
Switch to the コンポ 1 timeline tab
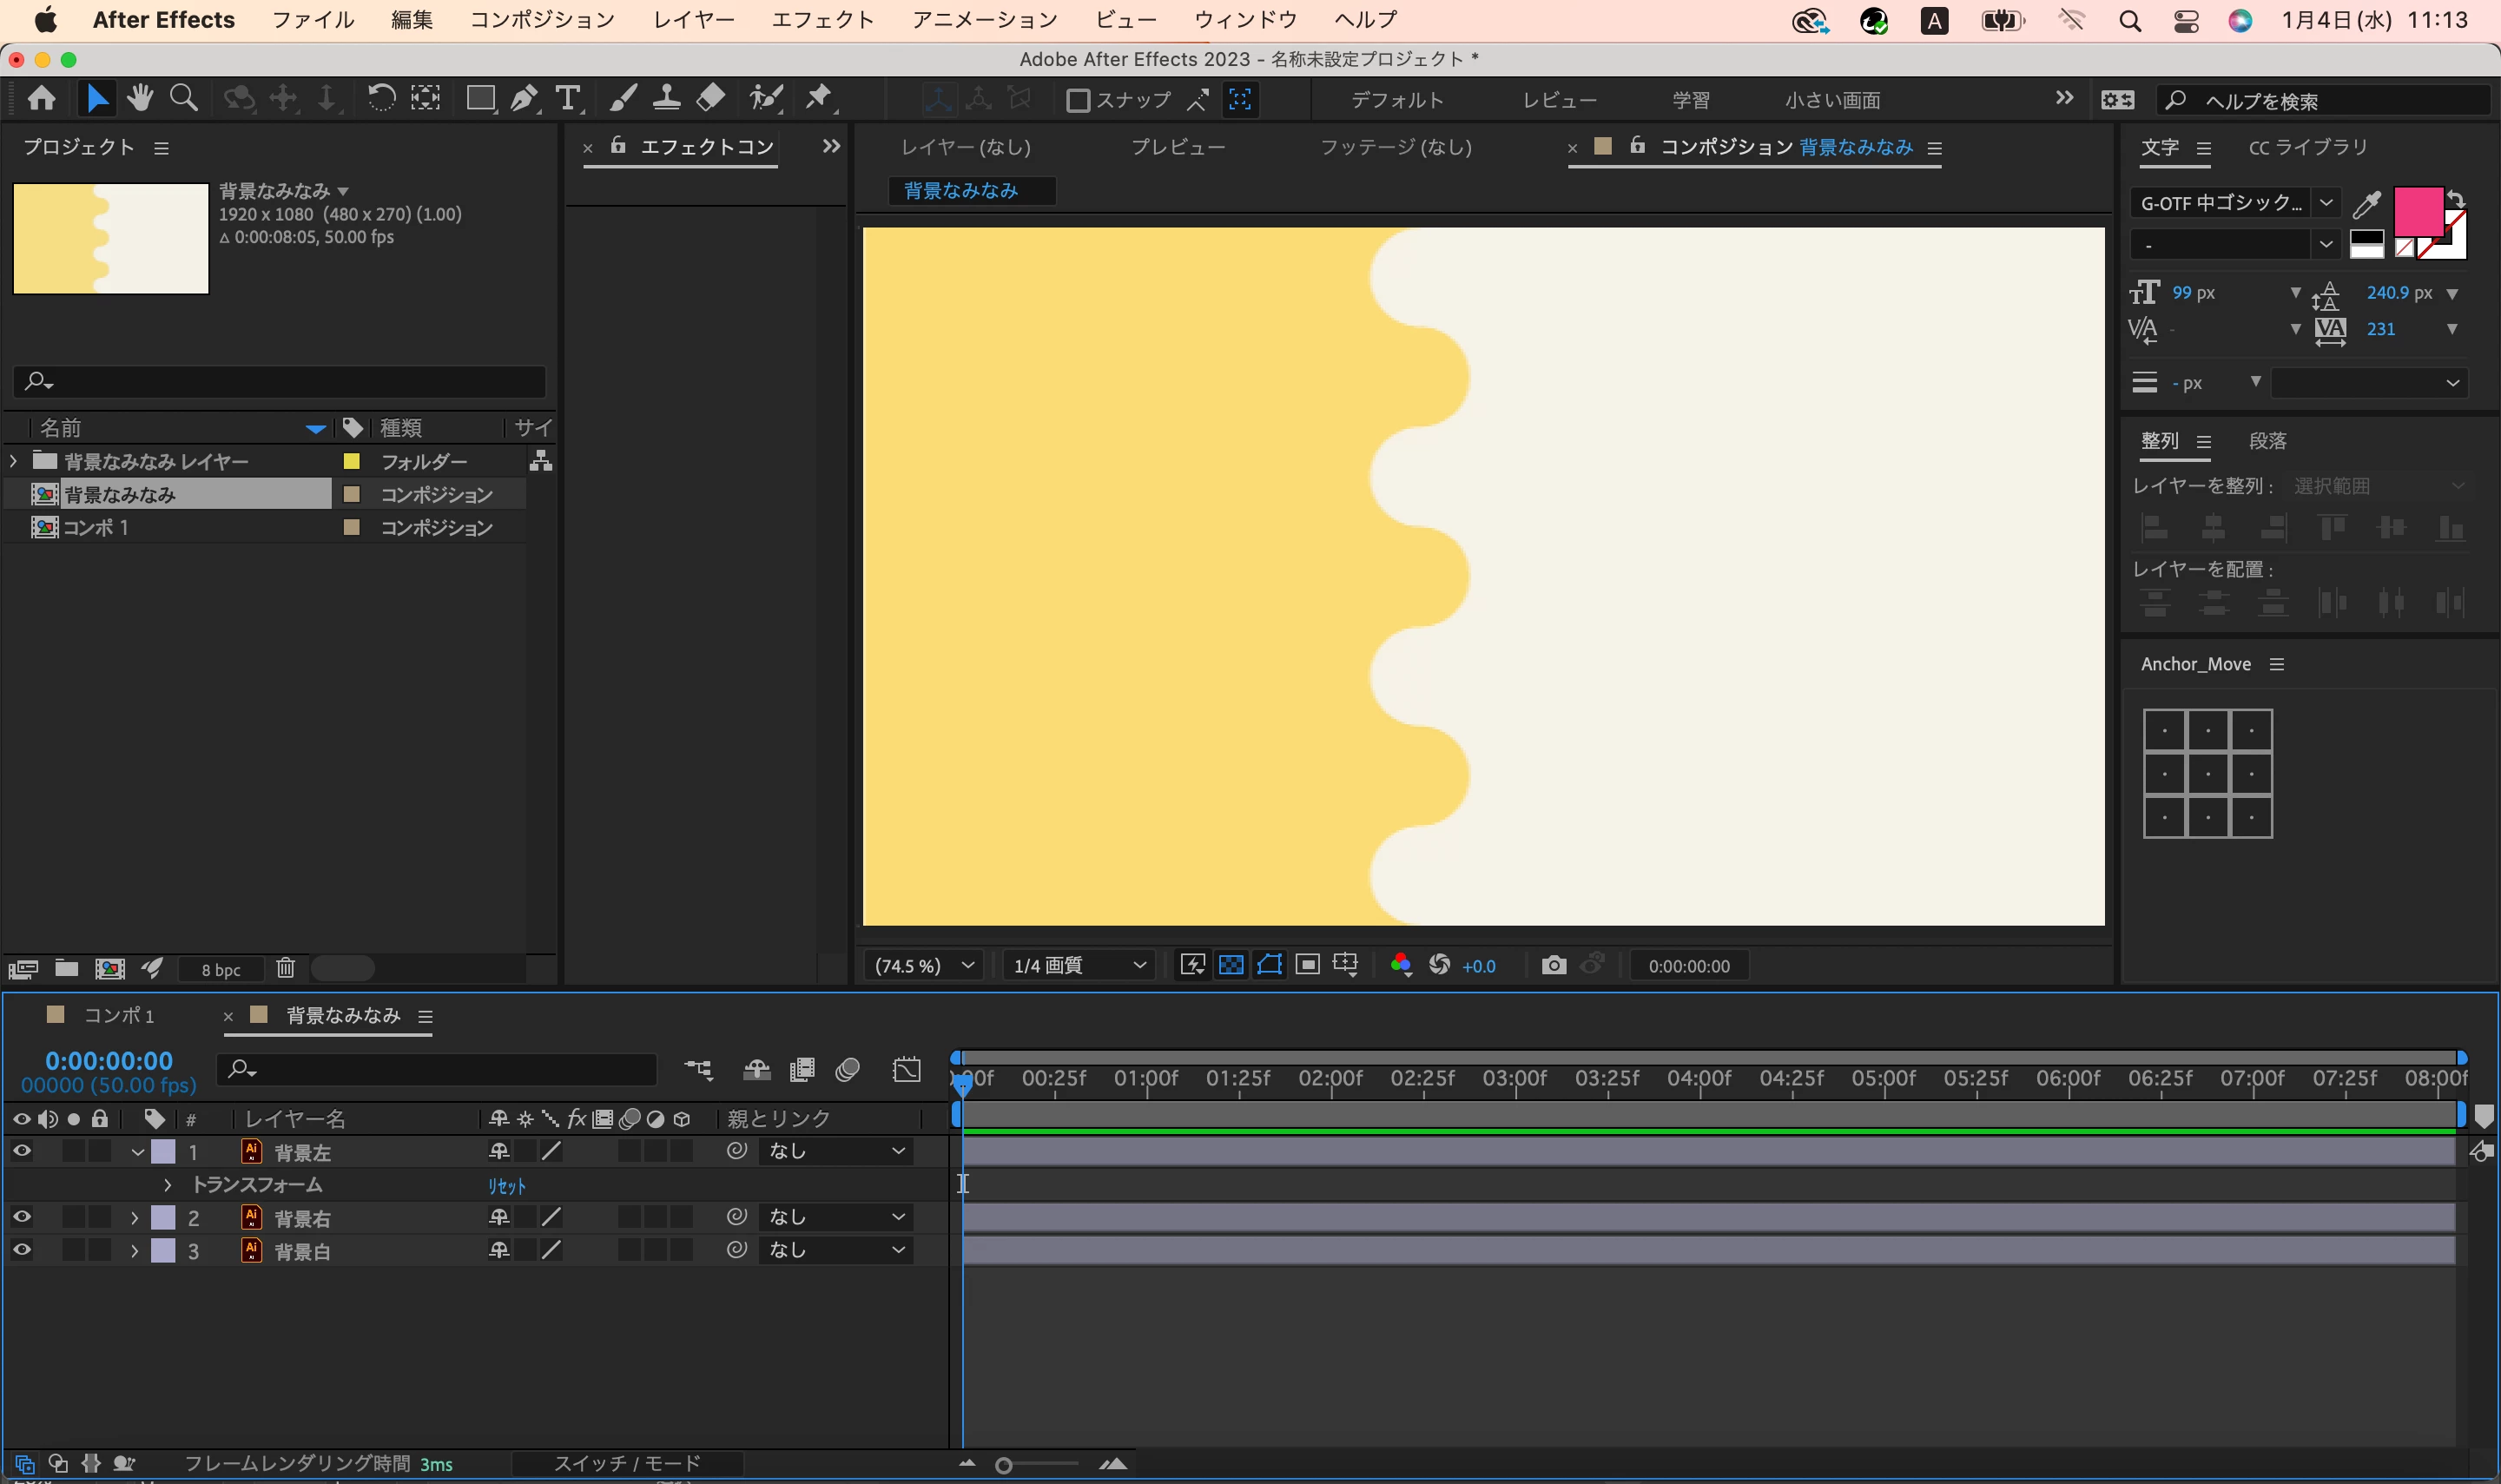click(x=118, y=1015)
